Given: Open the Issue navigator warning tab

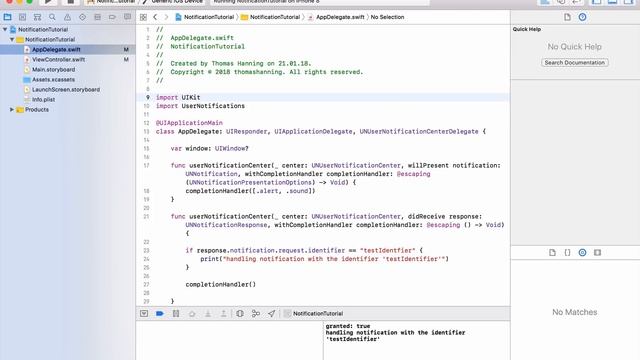Looking at the screenshot, I should pos(67,17).
